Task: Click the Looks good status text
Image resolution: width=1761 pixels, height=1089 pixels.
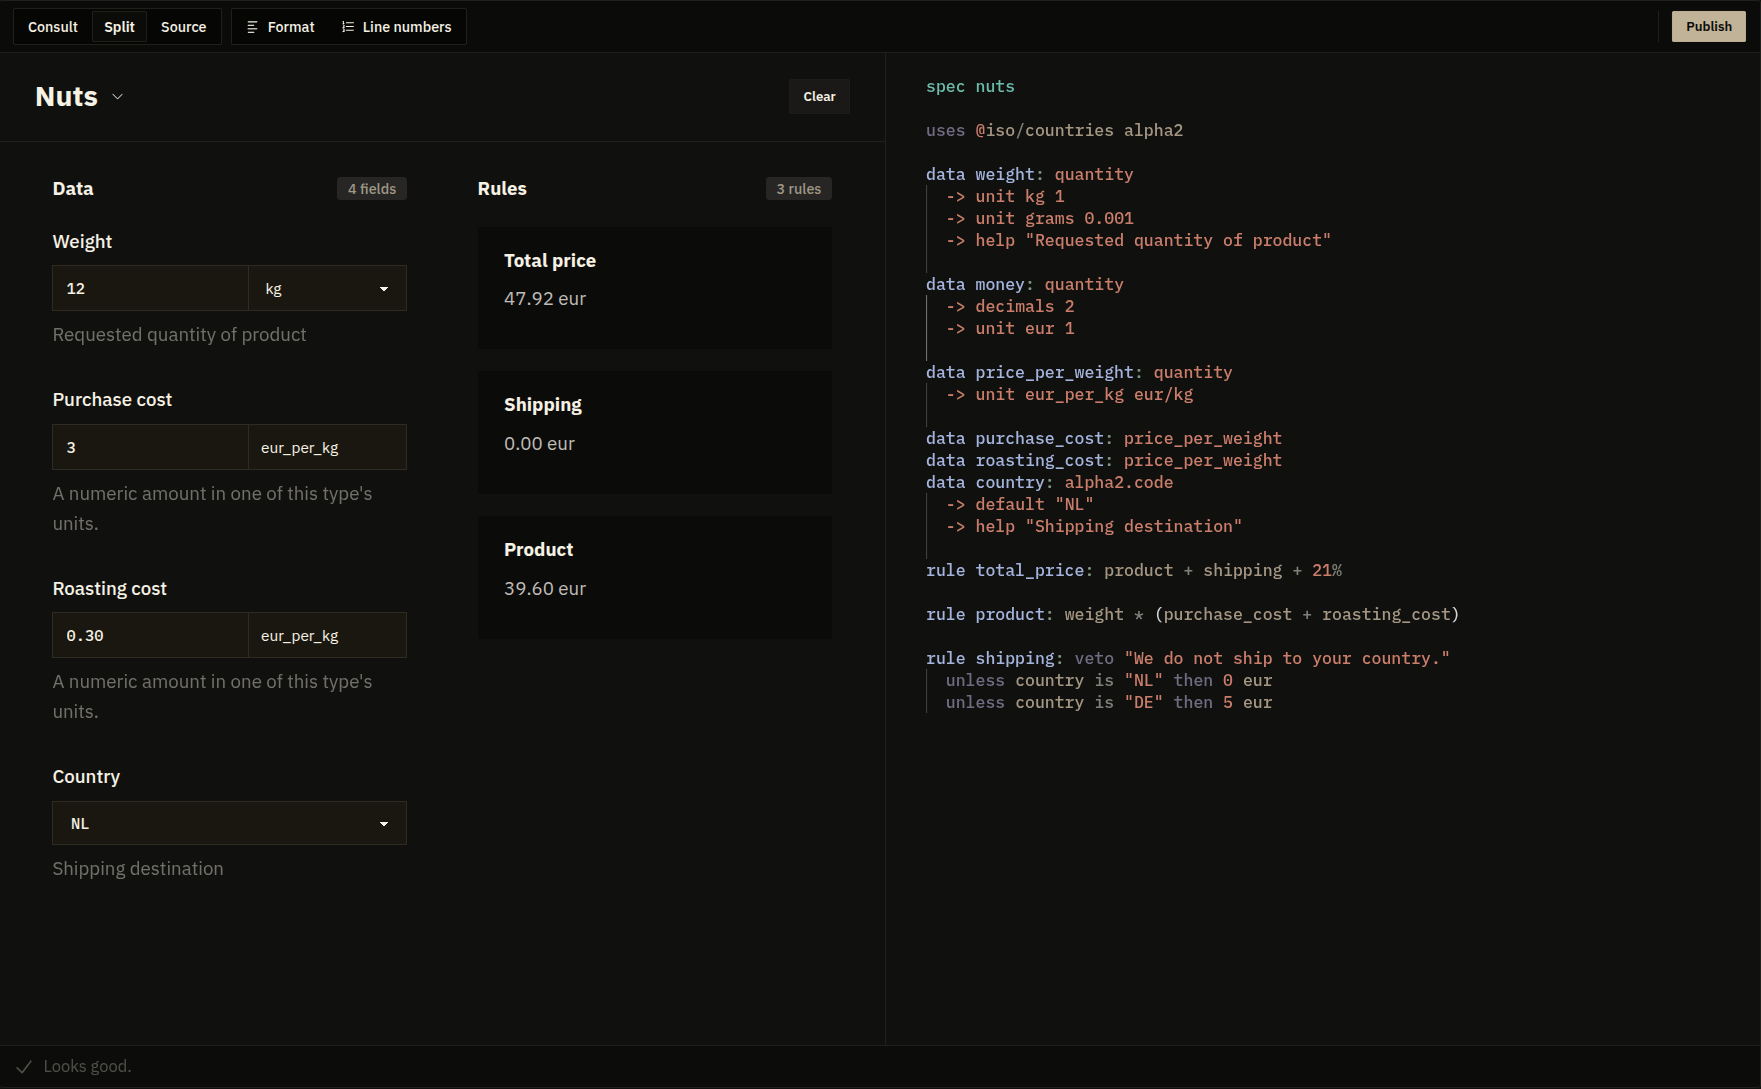Action: [87, 1067]
